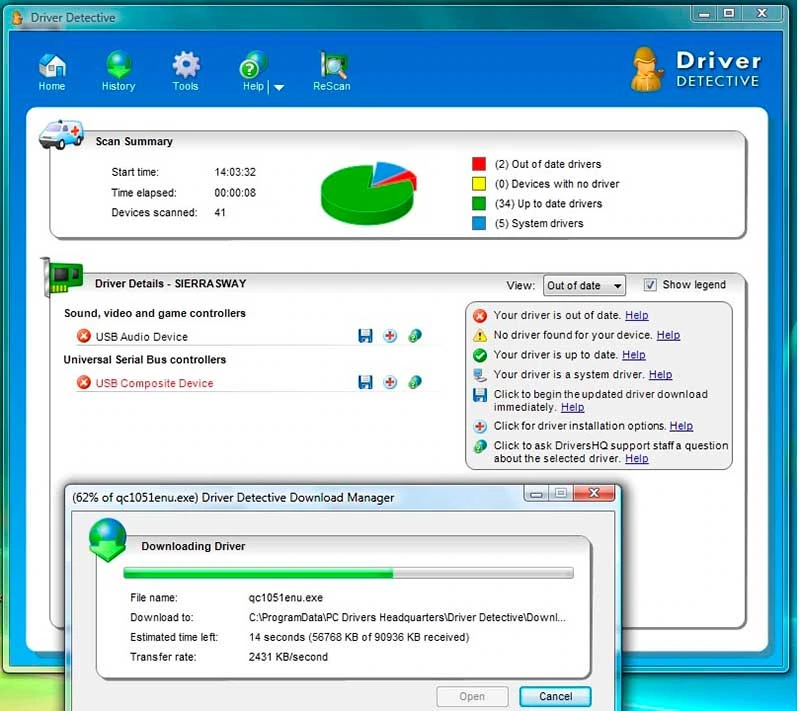Click the Driver Details network card icon

(62, 277)
